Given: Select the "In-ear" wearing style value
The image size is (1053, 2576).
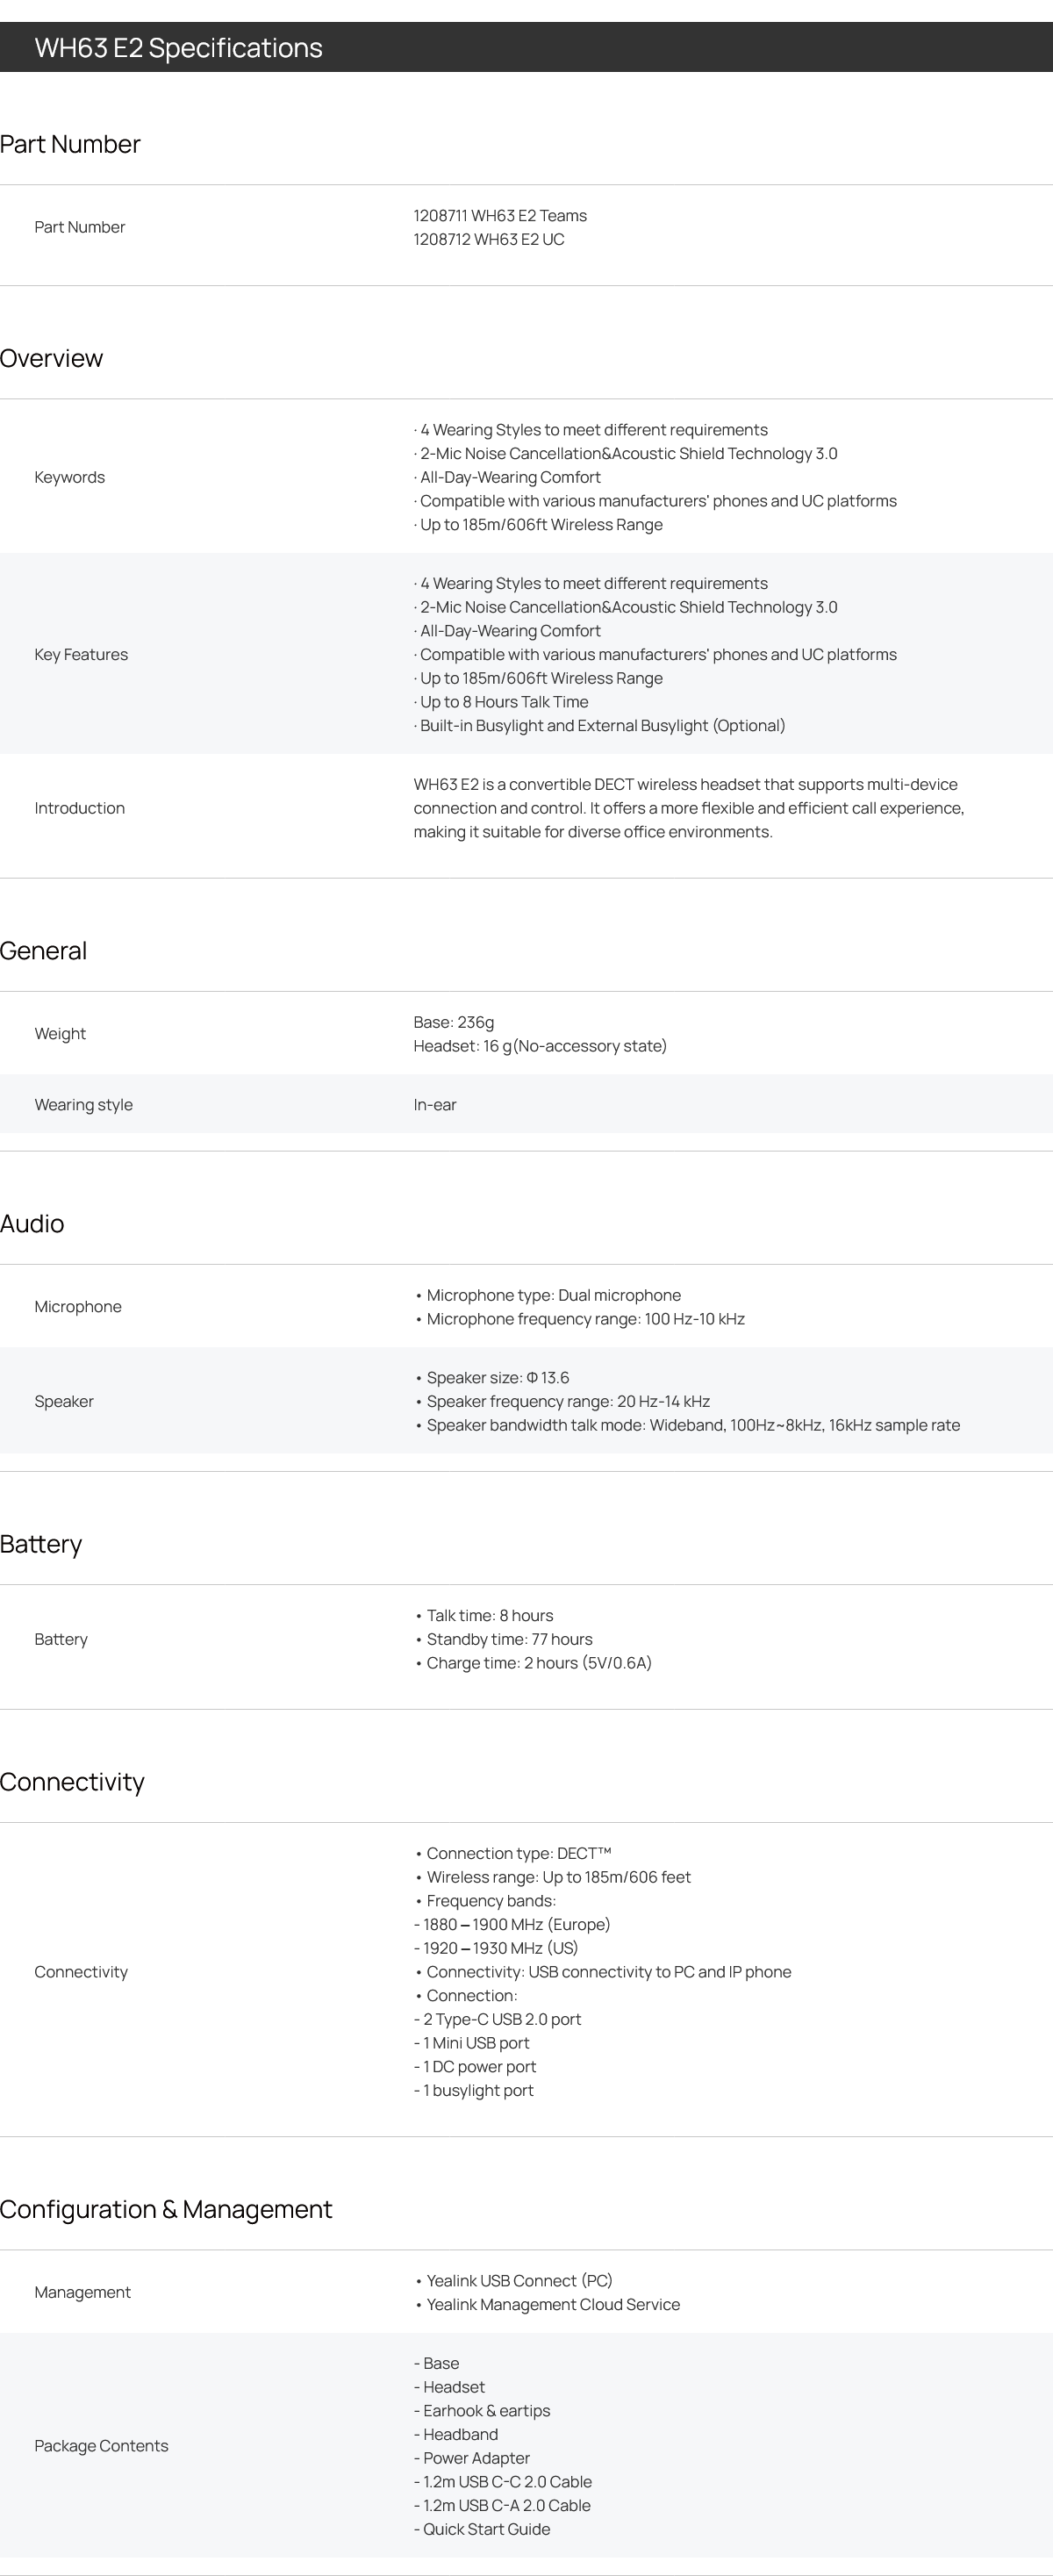Looking at the screenshot, I should click(435, 1105).
